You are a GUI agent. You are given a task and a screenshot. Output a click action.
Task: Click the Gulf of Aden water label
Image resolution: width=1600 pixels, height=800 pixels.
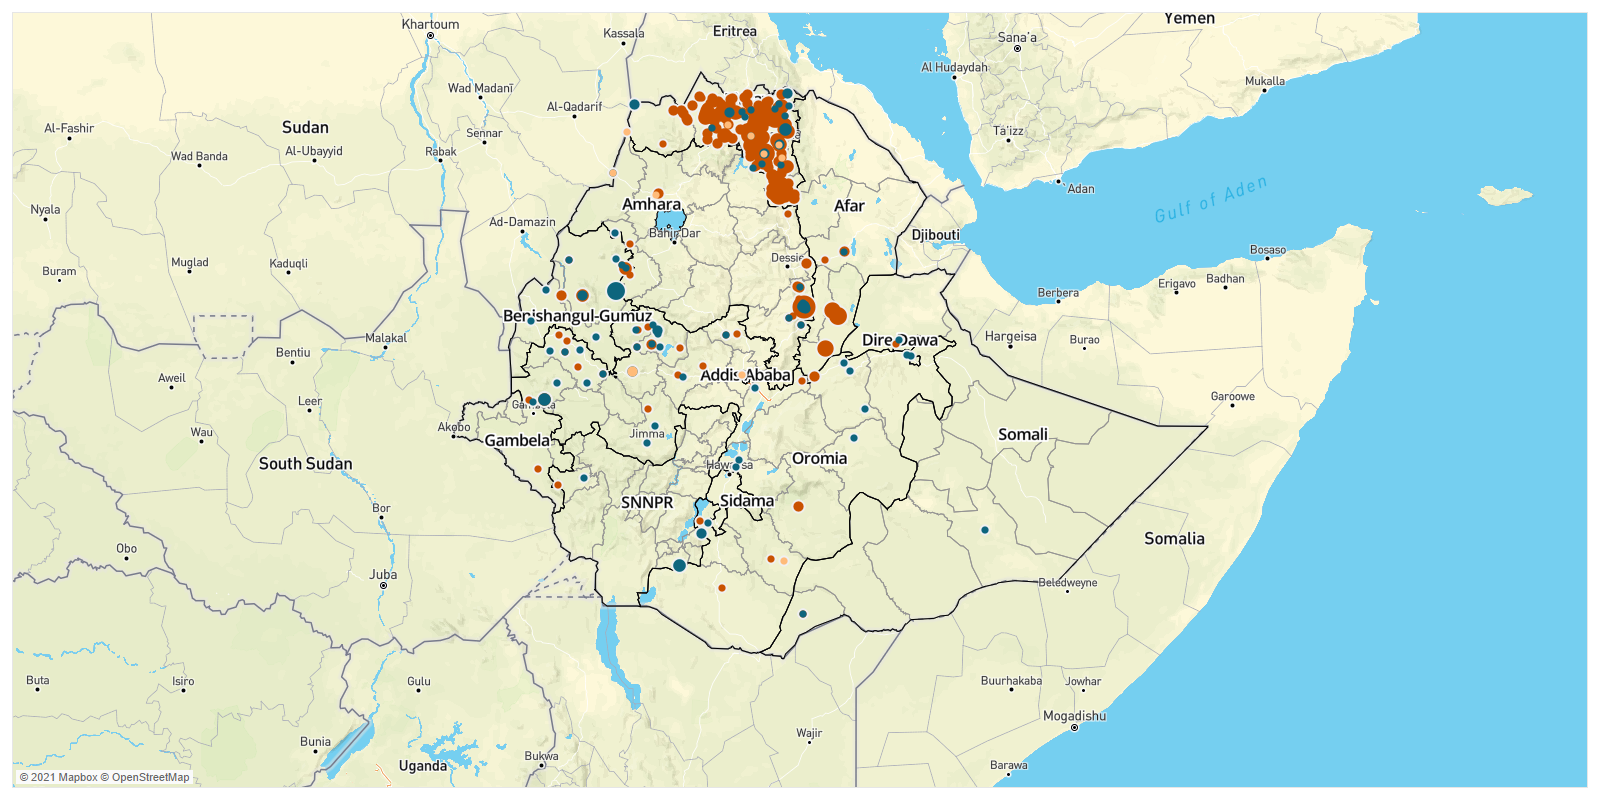(x=1210, y=200)
